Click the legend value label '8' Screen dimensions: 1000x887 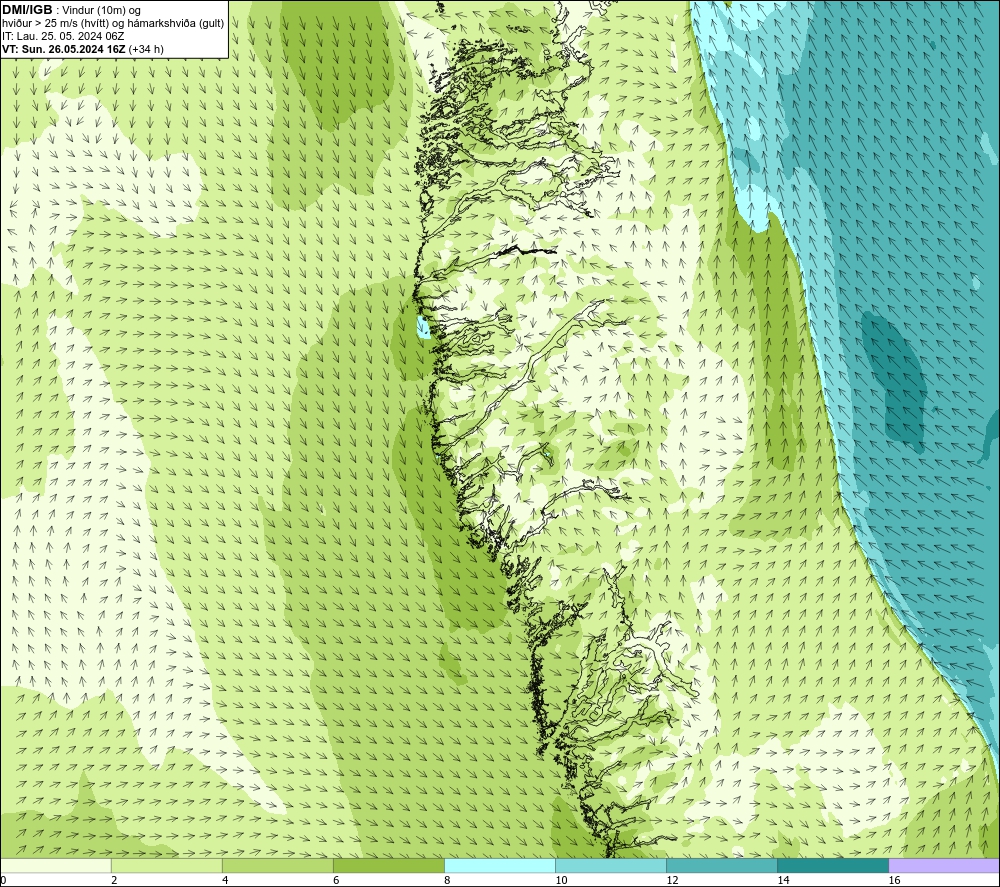447,881
